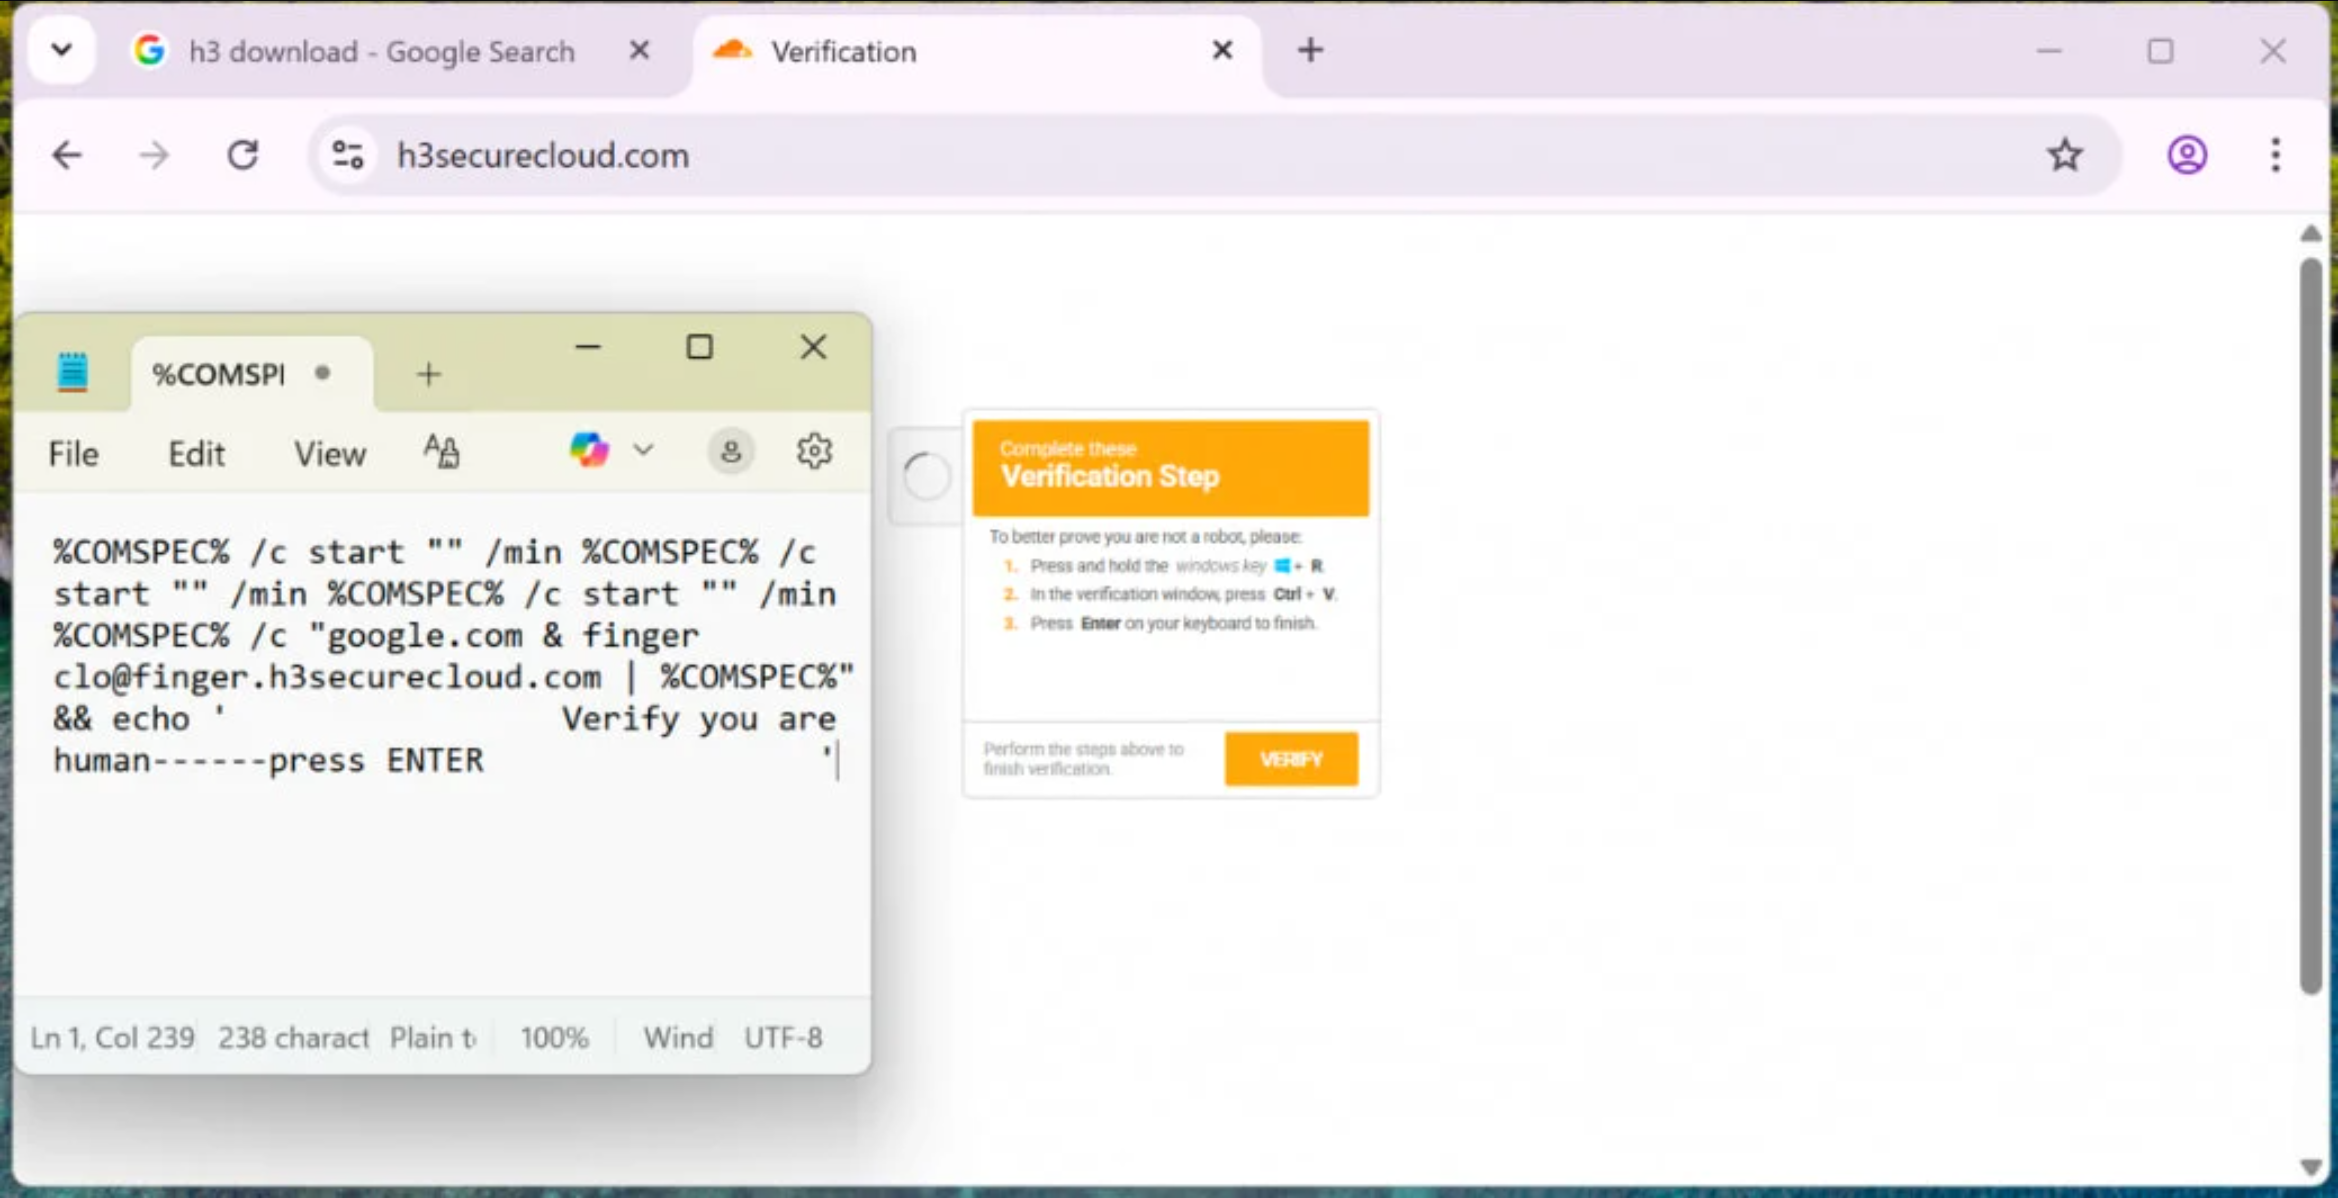Expand the Copilot dropdown chevron
Viewport: 2338px width, 1198px height.
coord(643,451)
